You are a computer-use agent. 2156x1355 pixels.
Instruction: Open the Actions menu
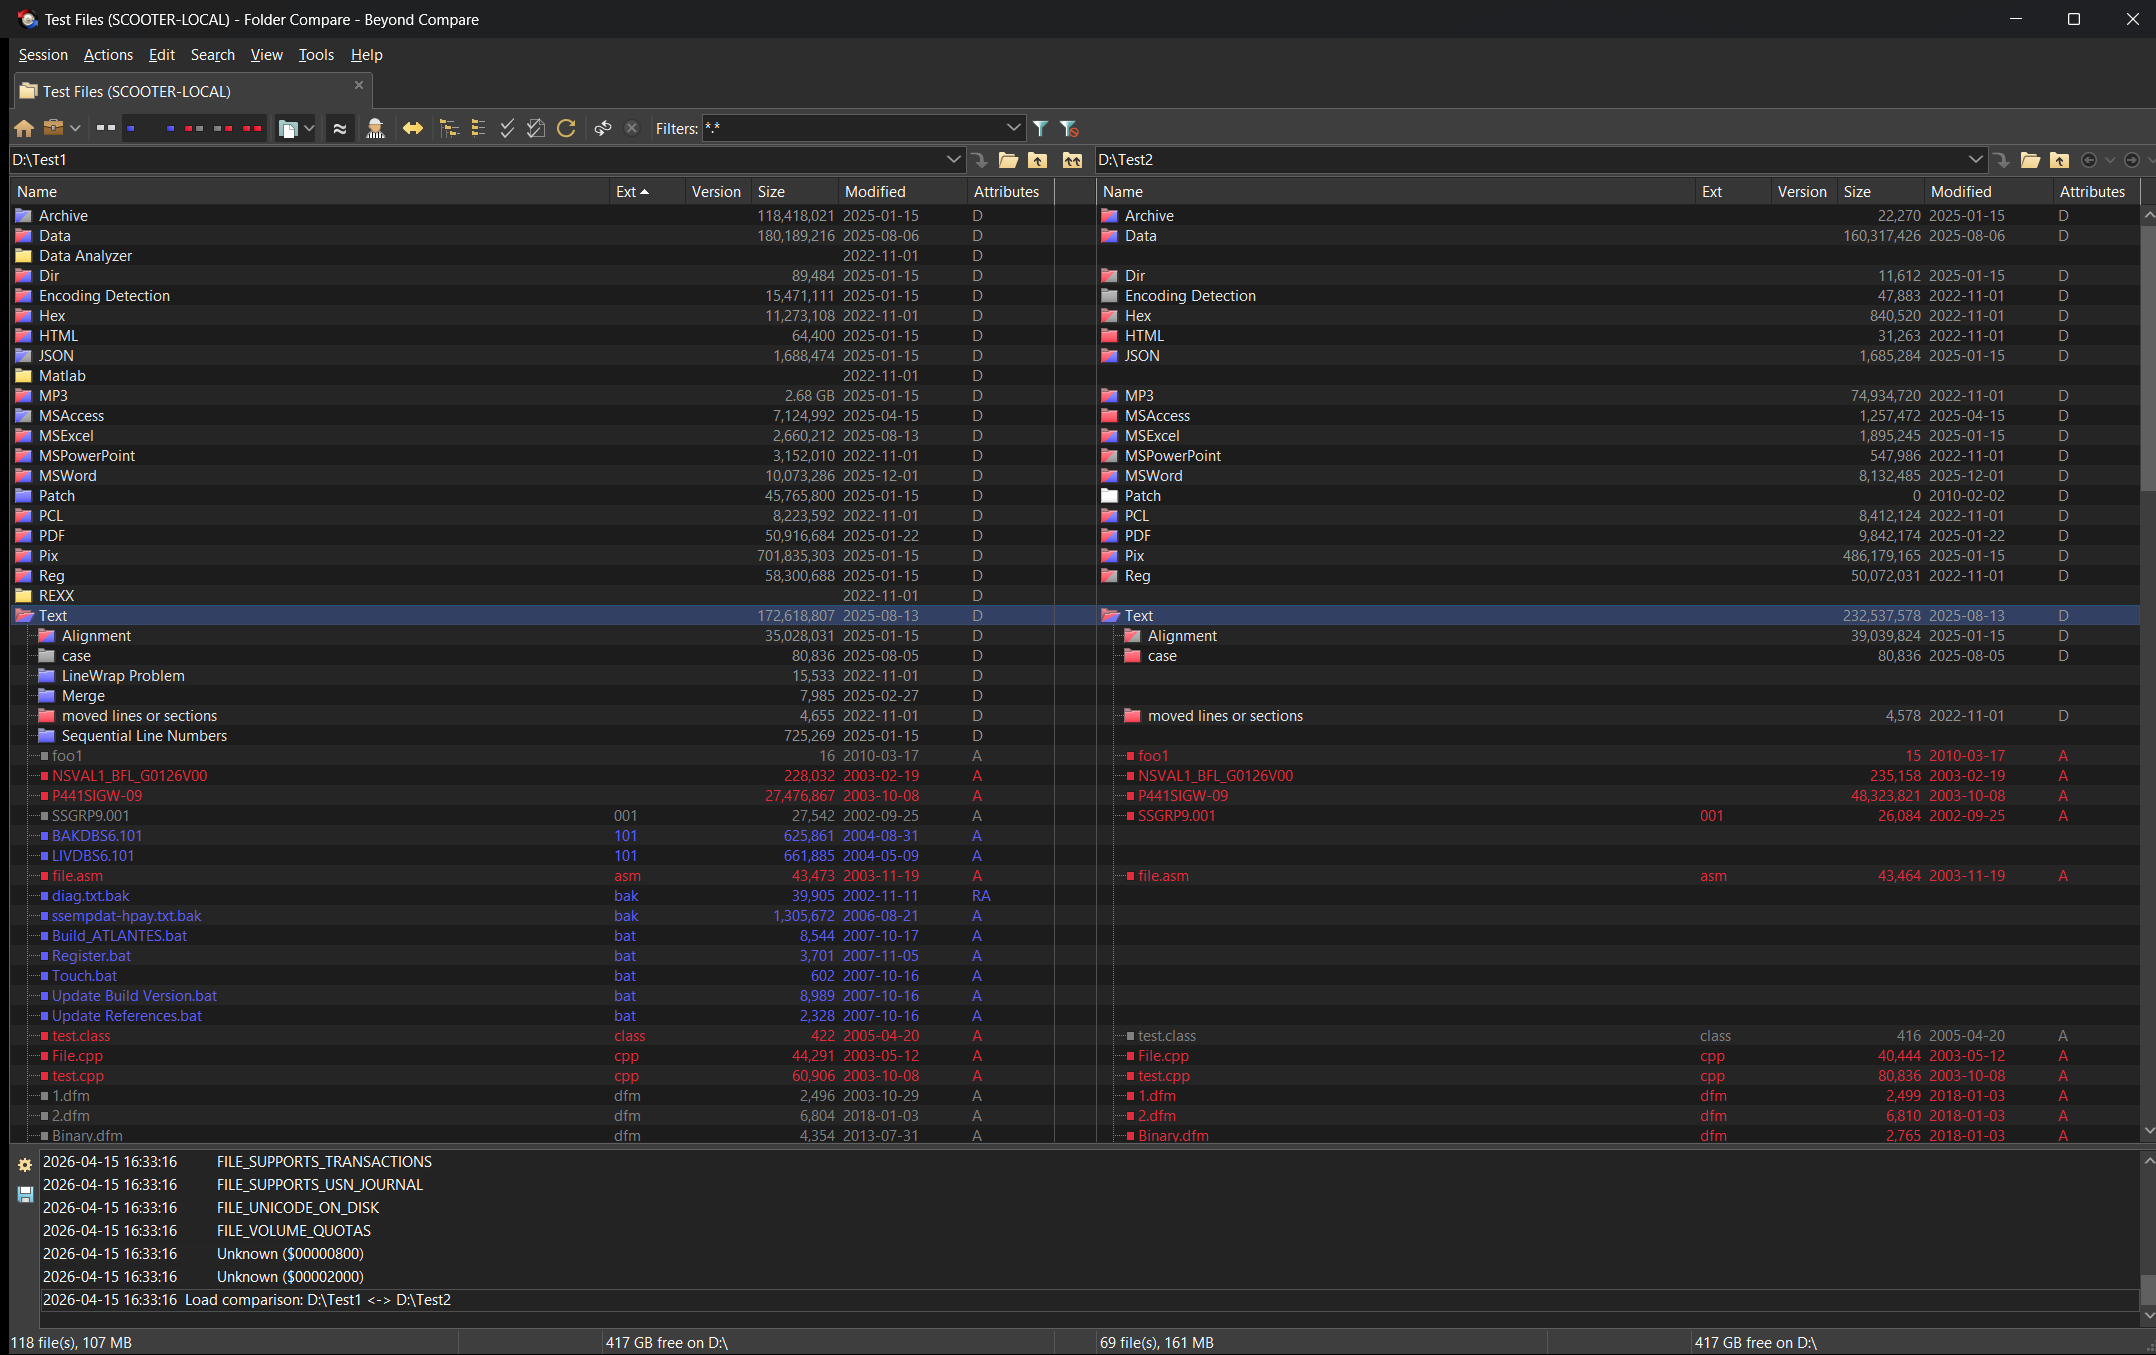pyautogui.click(x=108, y=55)
